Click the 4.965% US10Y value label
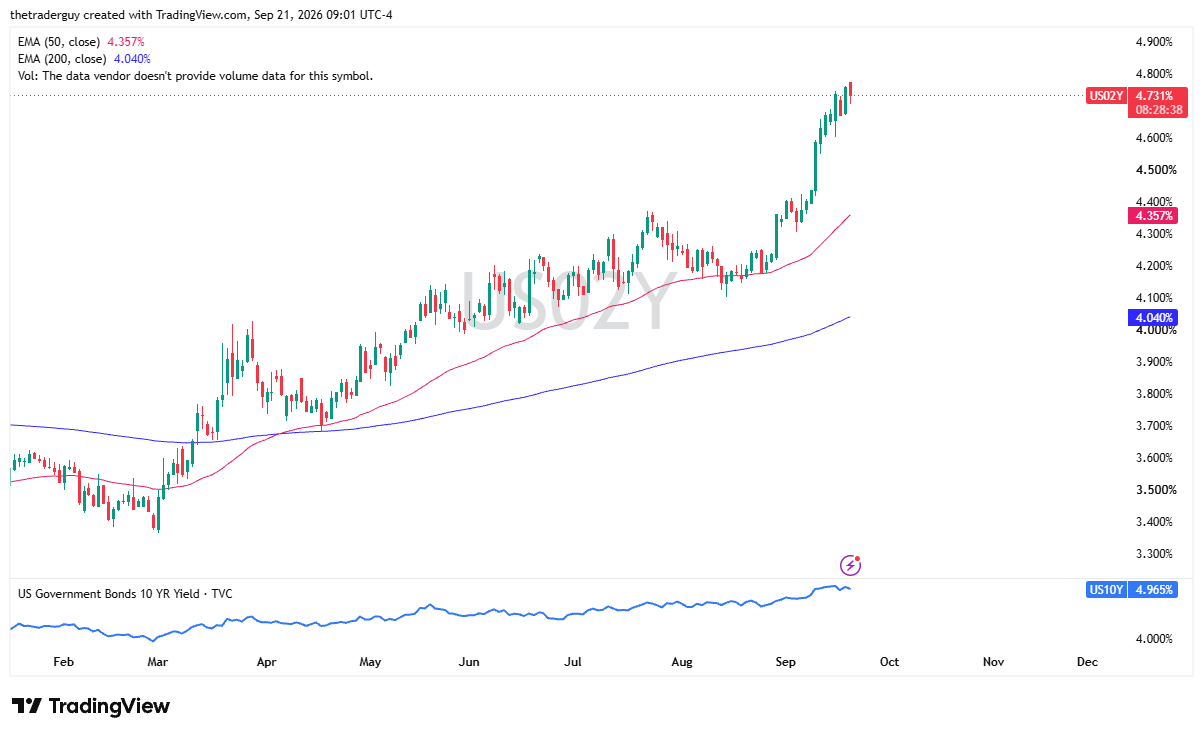The width and height of the screenshot is (1203, 736). tap(1154, 590)
